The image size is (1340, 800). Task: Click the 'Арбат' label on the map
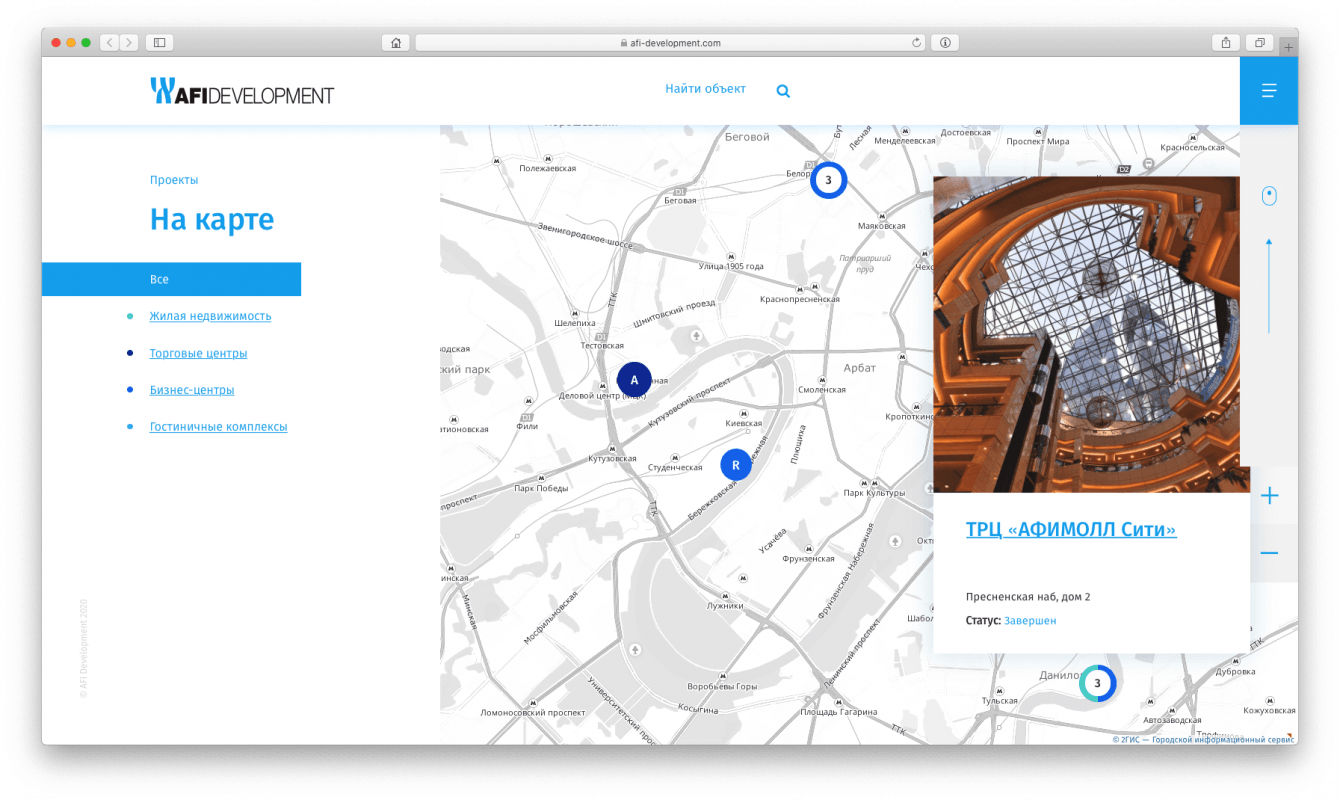pyautogui.click(x=859, y=368)
